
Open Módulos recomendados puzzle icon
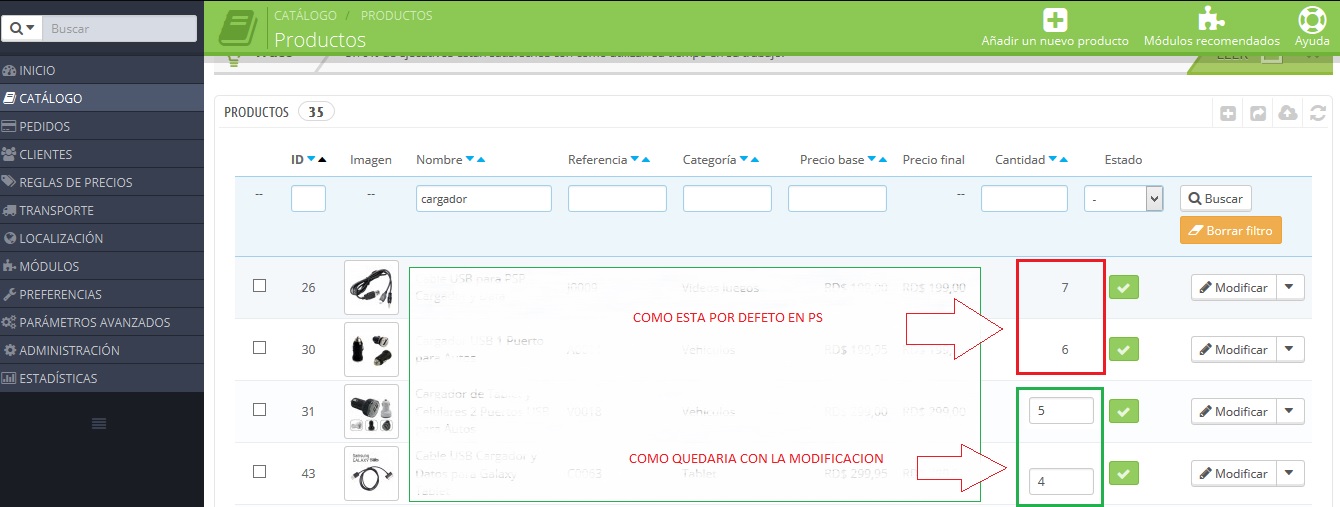(1211, 20)
